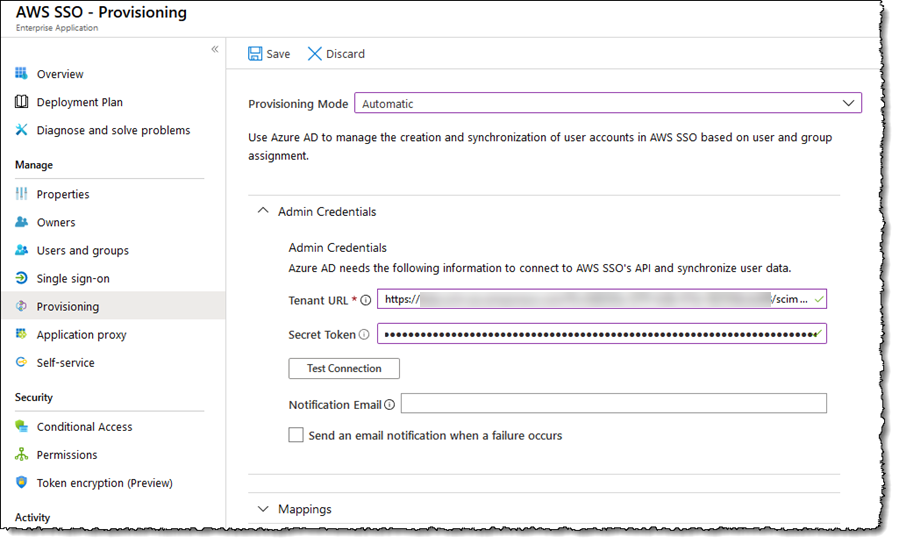The width and height of the screenshot is (899, 544).
Task: Open Application proxy page
Action: tap(81, 335)
